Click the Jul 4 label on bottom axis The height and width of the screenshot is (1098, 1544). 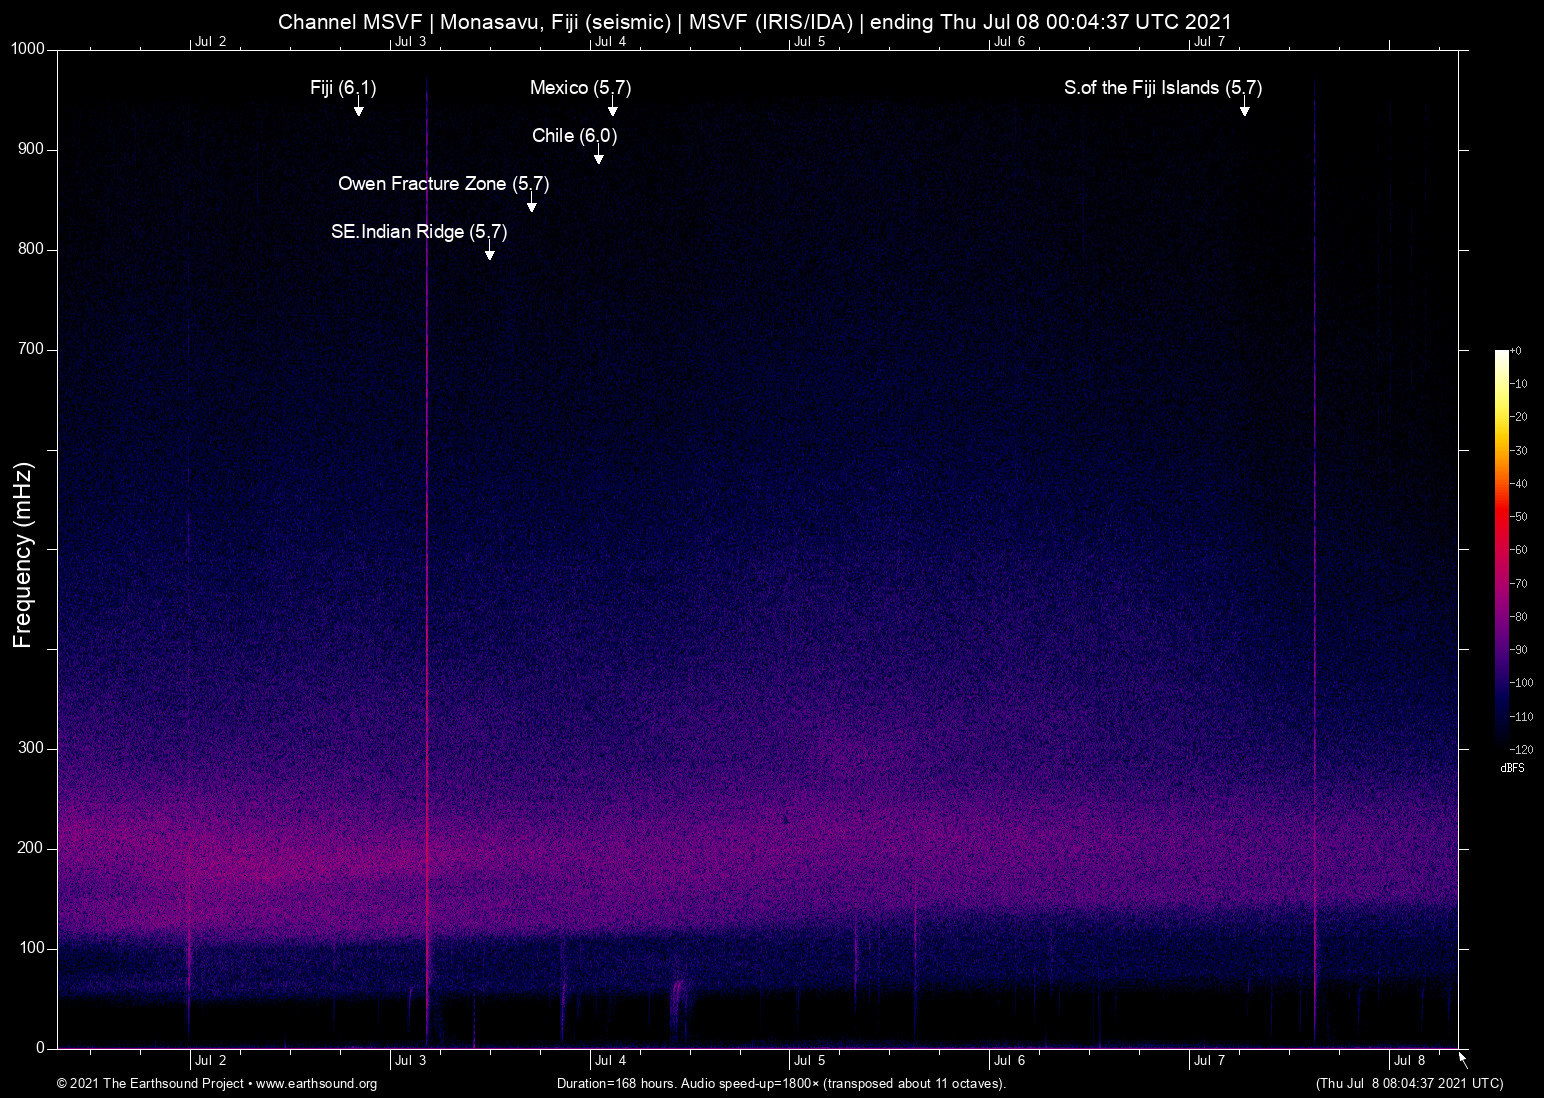611,1061
